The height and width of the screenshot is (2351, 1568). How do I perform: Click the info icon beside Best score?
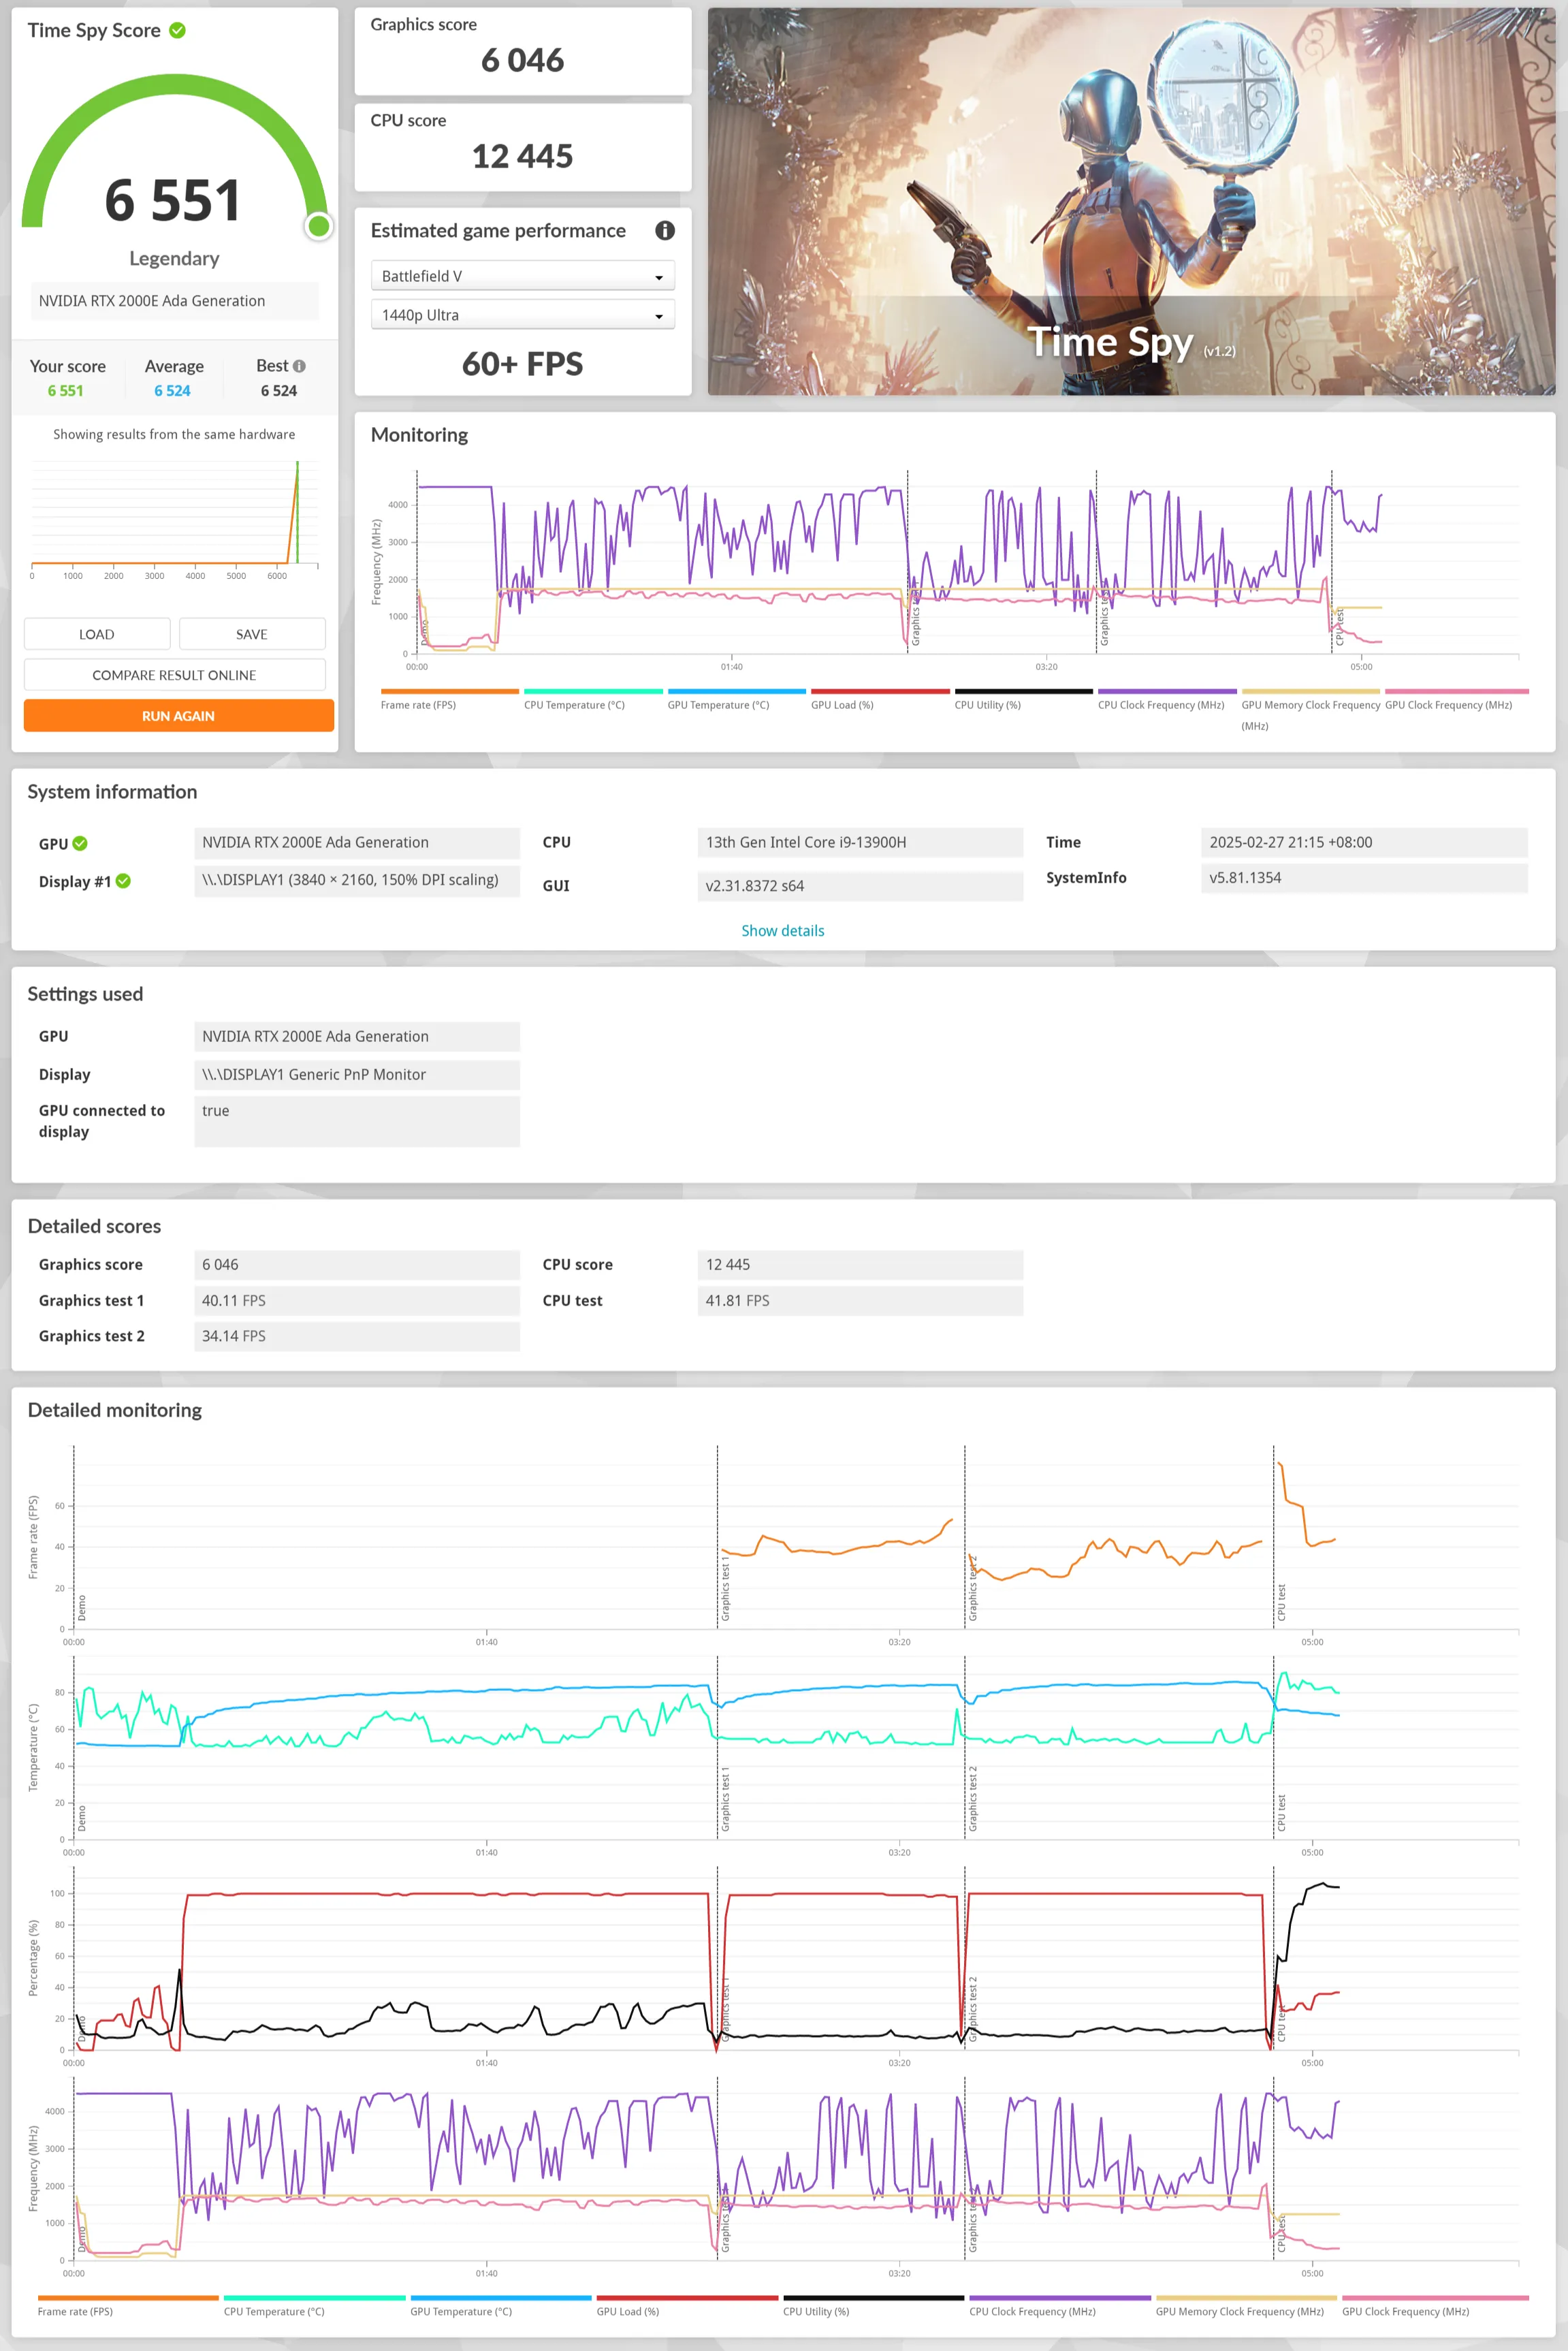click(299, 366)
